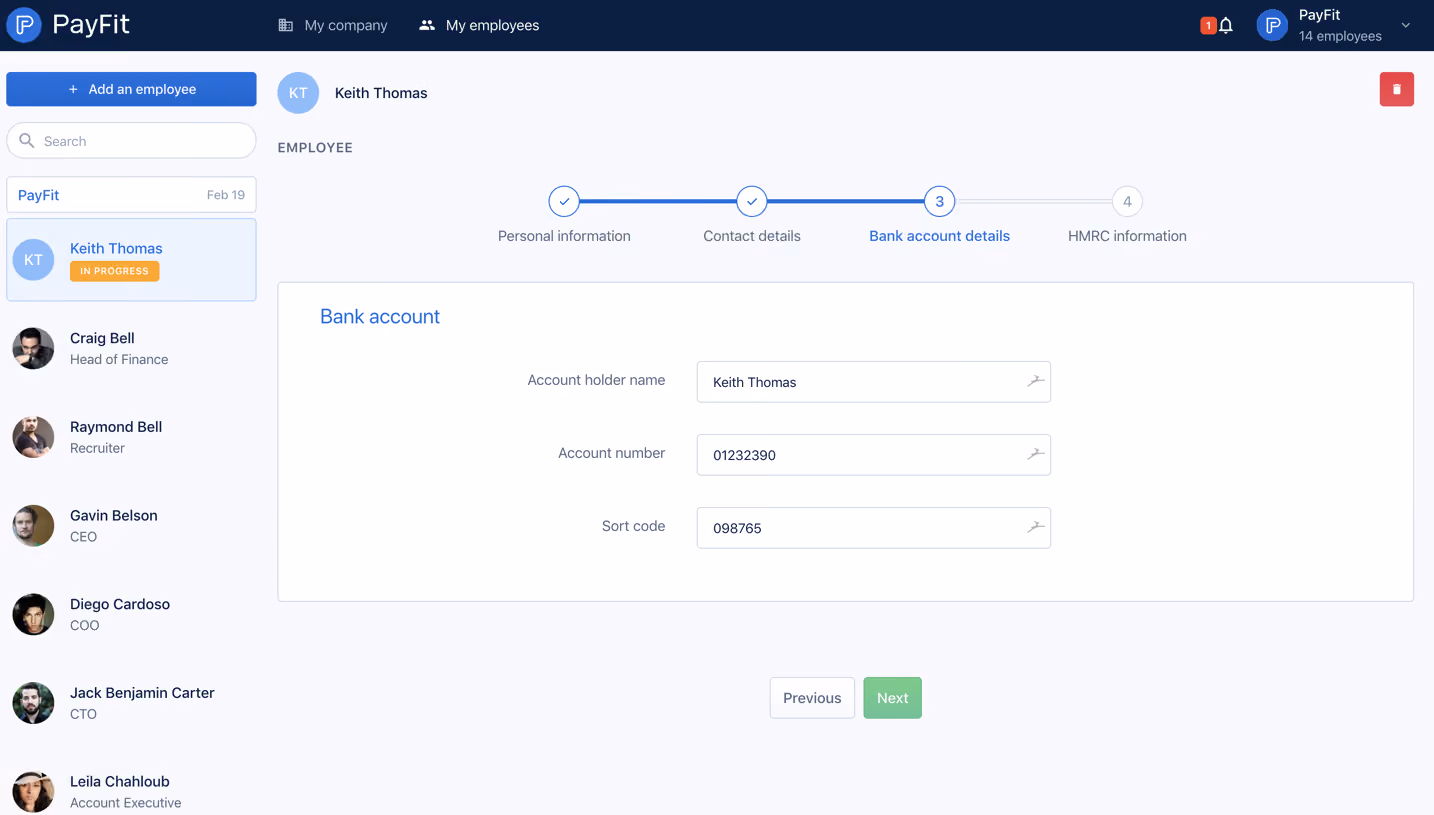
Task: Select Keith Thomas in employee list
Action: click(131, 260)
